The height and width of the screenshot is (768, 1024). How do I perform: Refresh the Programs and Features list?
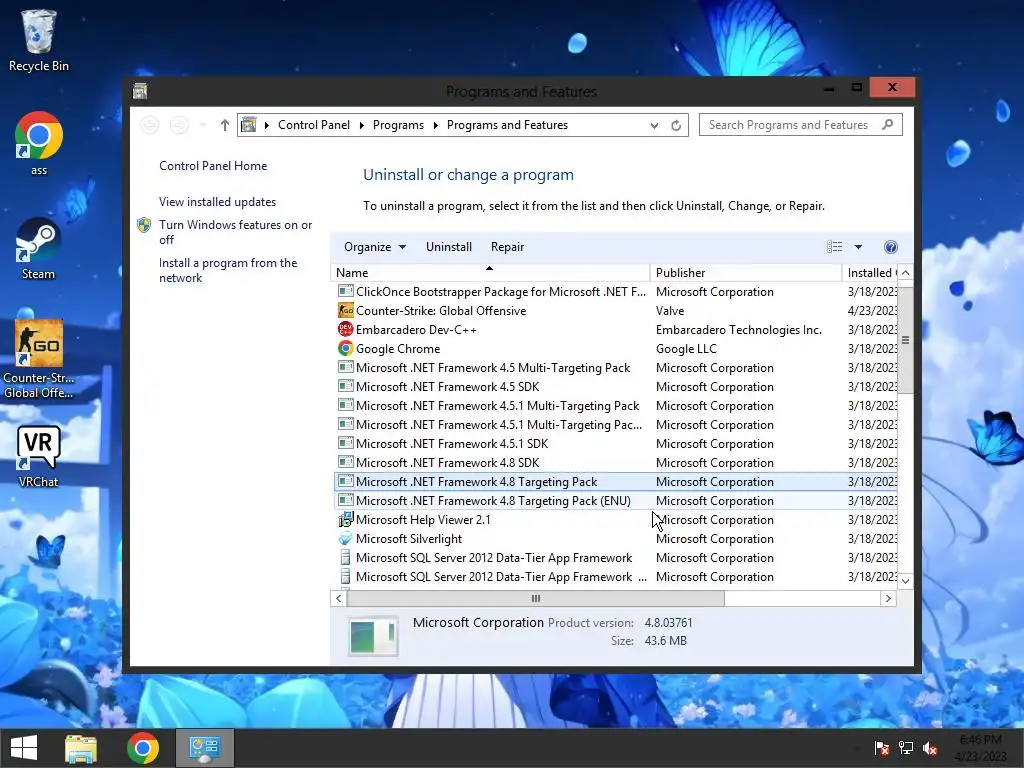coord(676,125)
